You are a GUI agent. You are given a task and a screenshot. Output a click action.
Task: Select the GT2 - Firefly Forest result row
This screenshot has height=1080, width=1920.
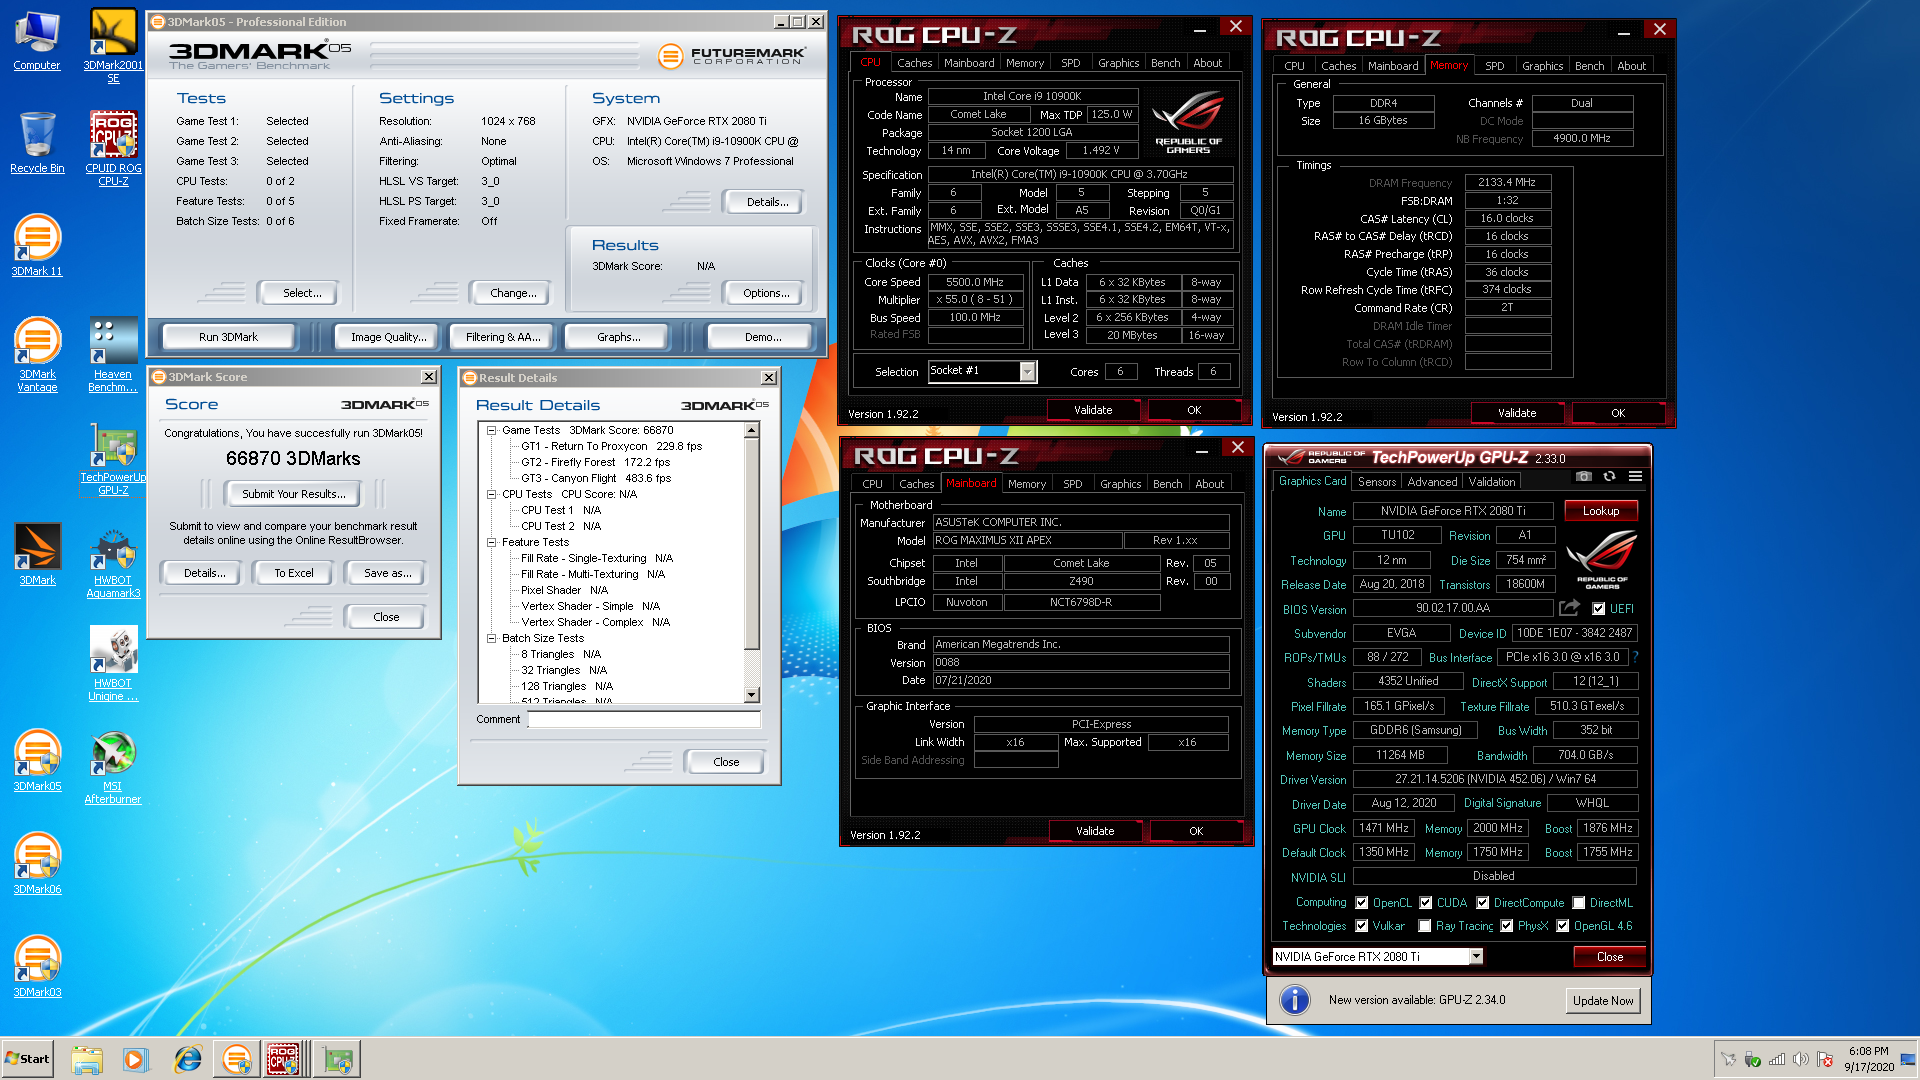point(595,462)
